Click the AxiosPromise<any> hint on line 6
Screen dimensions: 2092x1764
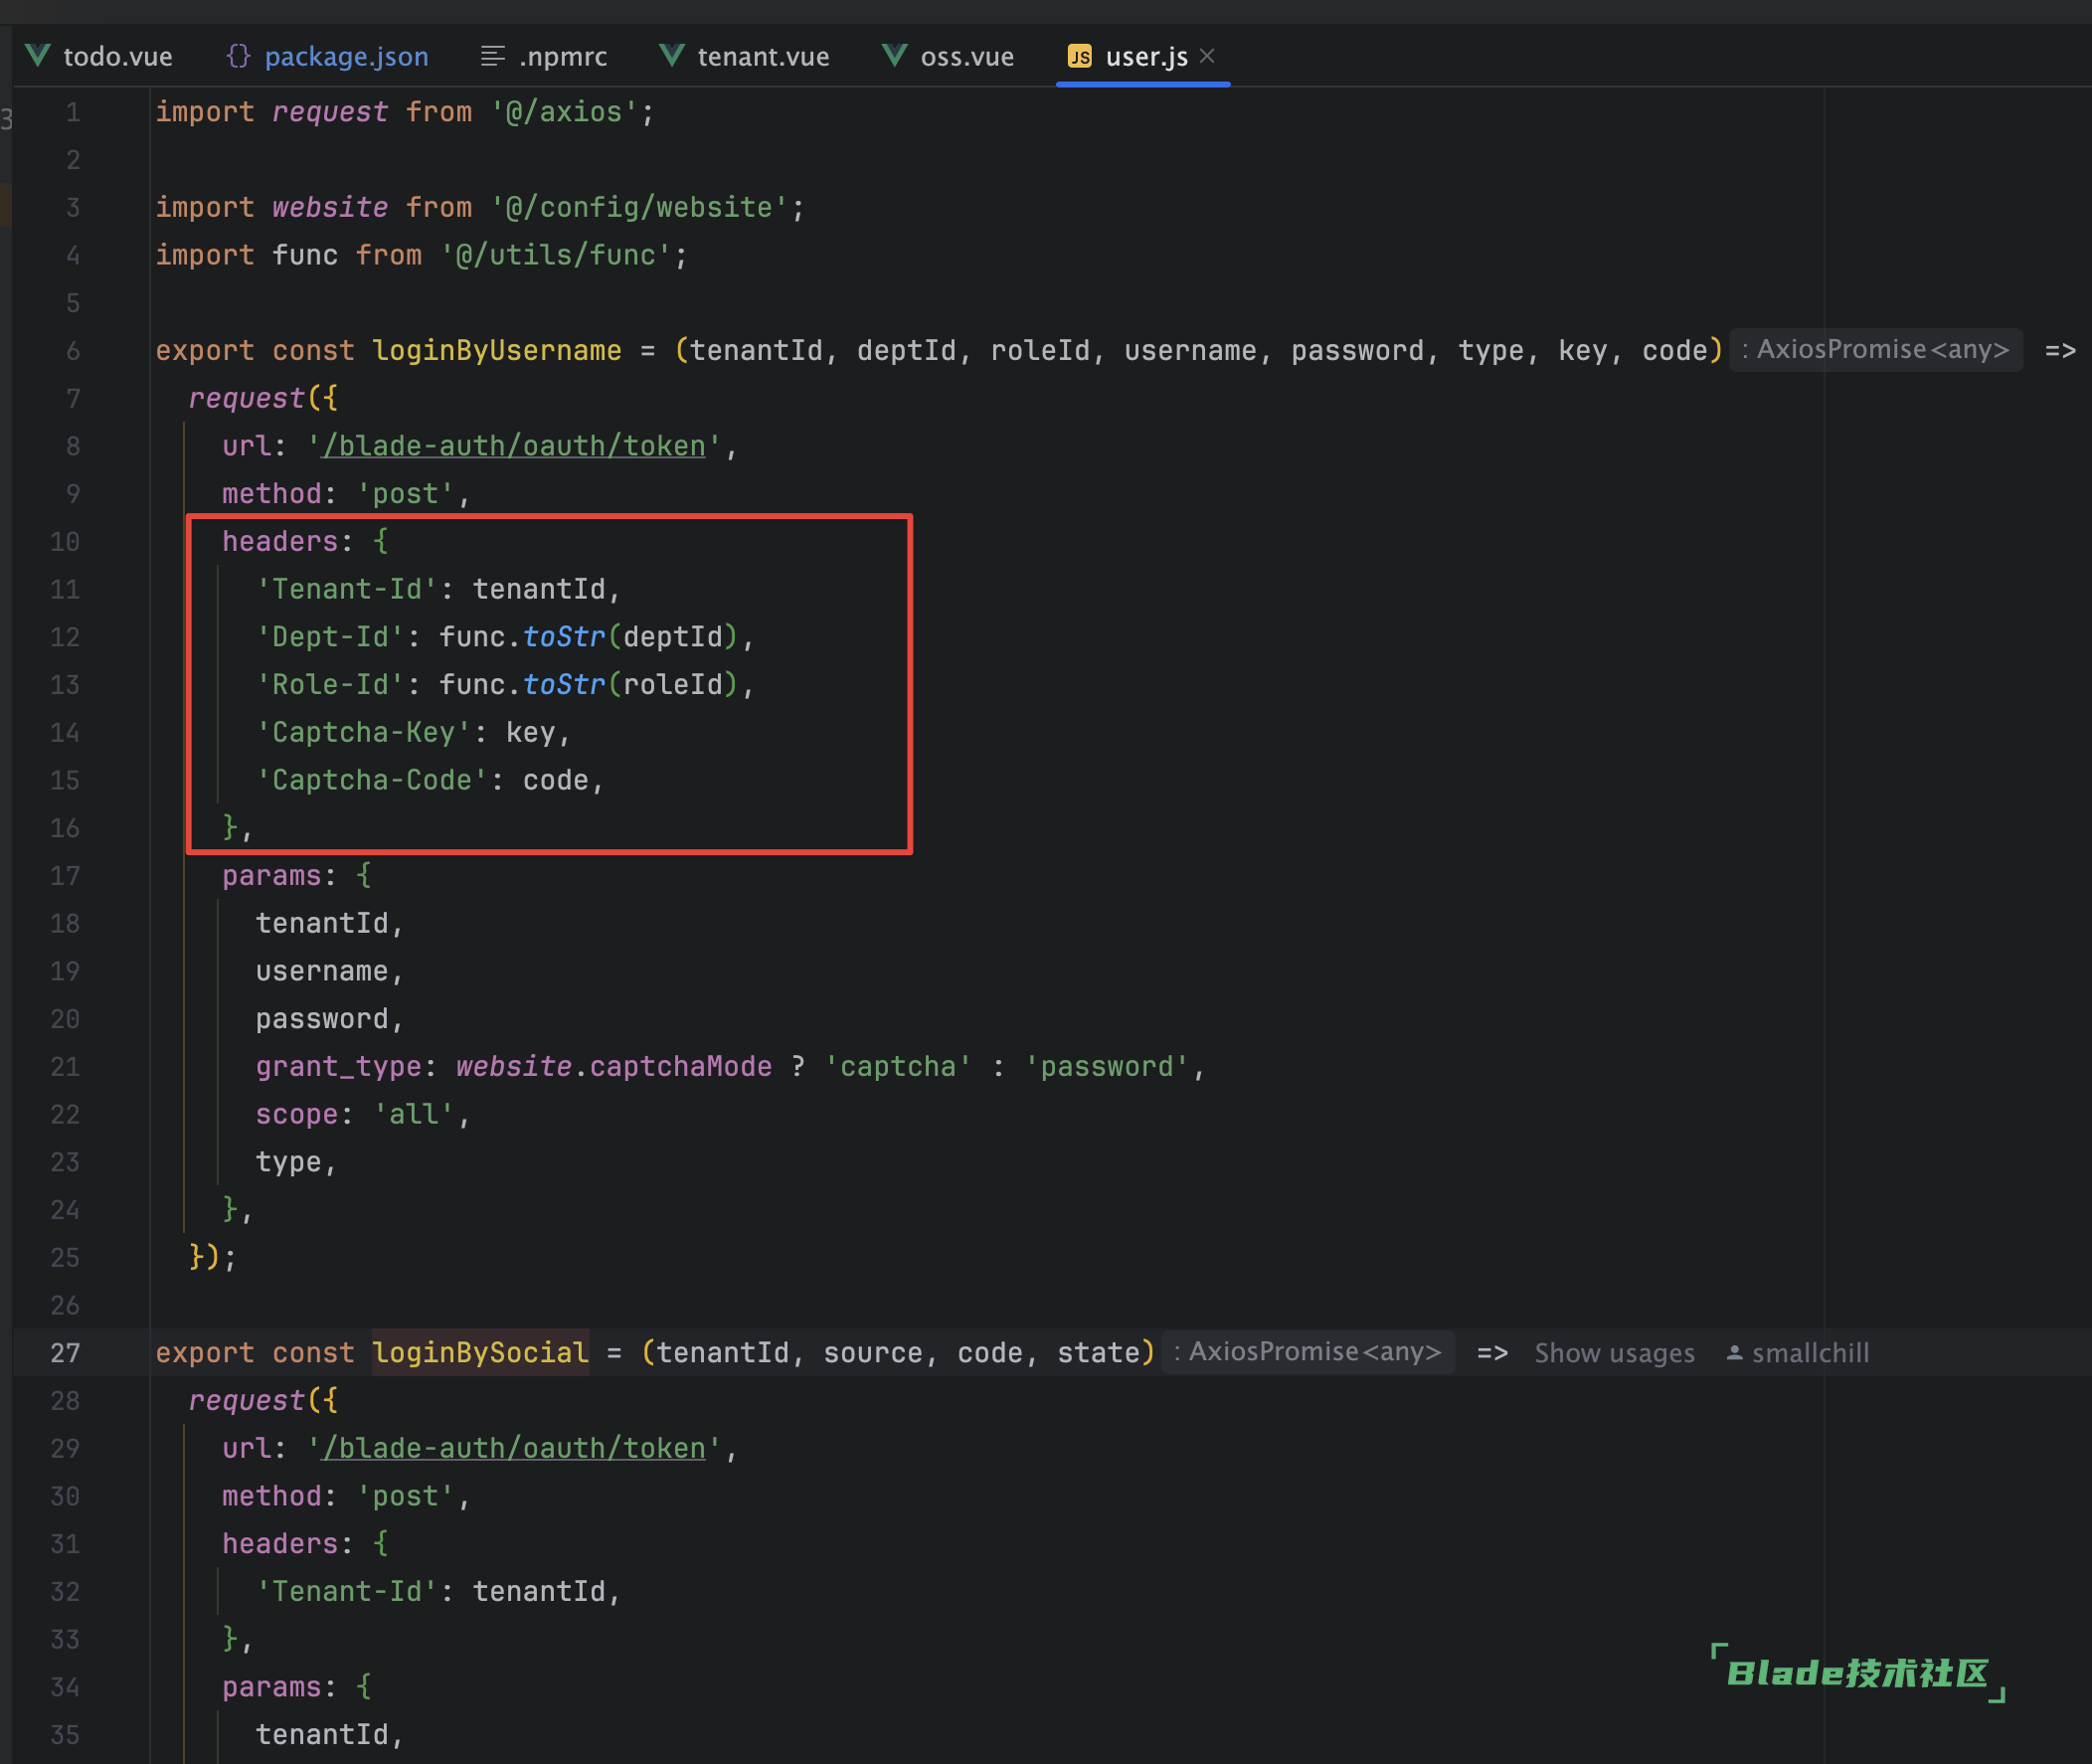(x=1876, y=350)
